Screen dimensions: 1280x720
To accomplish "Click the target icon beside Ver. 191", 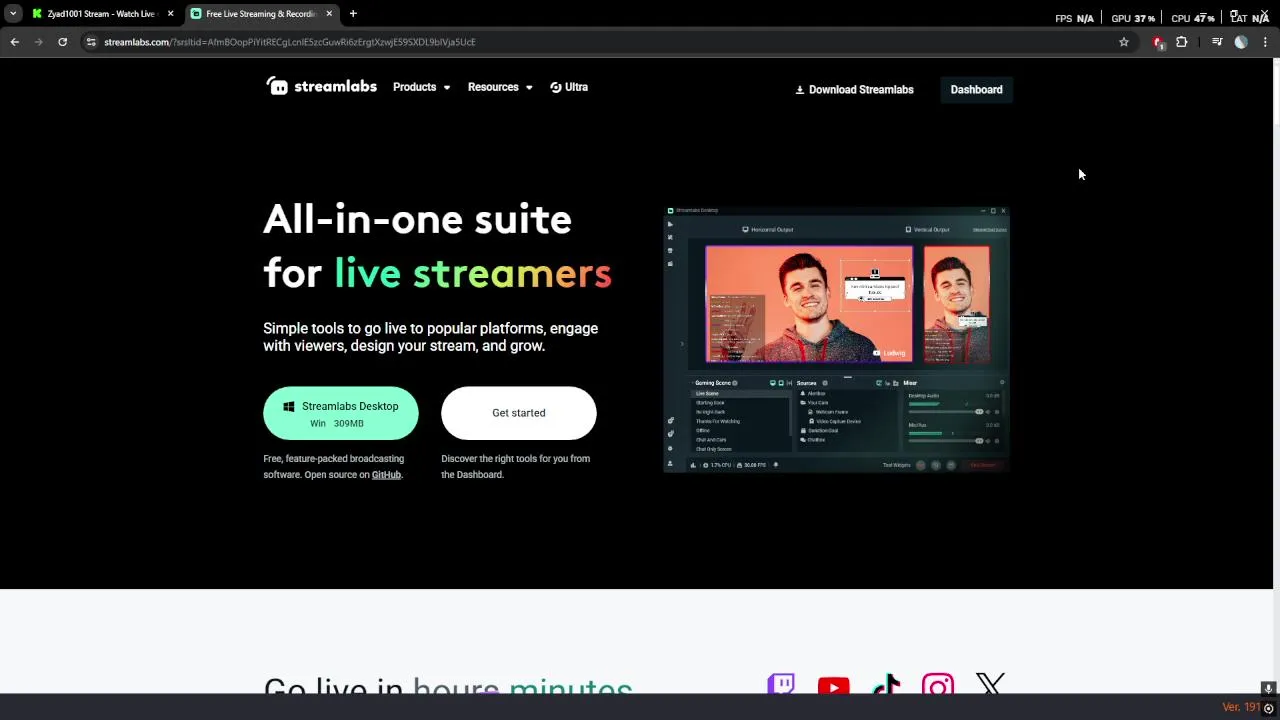I will (1268, 708).
